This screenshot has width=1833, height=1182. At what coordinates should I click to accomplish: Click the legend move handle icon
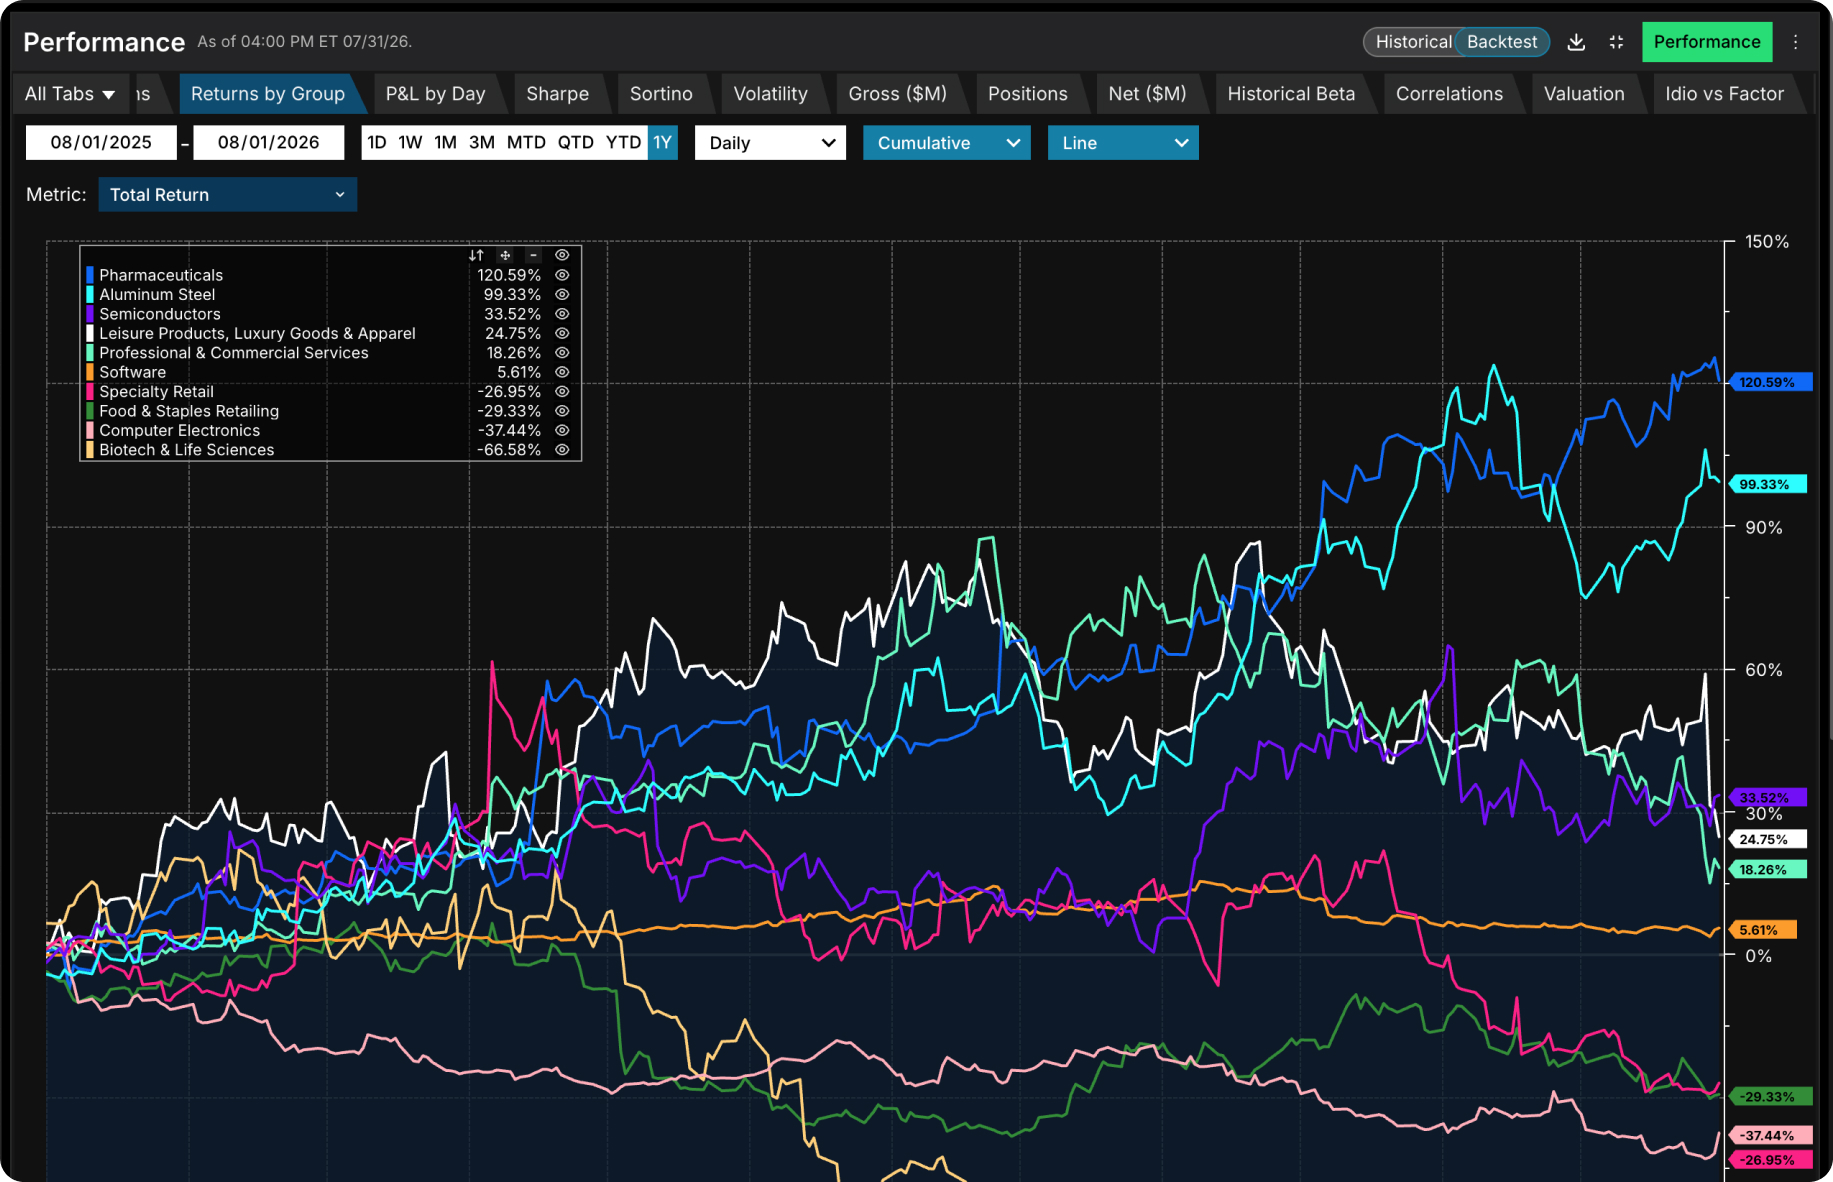505,255
